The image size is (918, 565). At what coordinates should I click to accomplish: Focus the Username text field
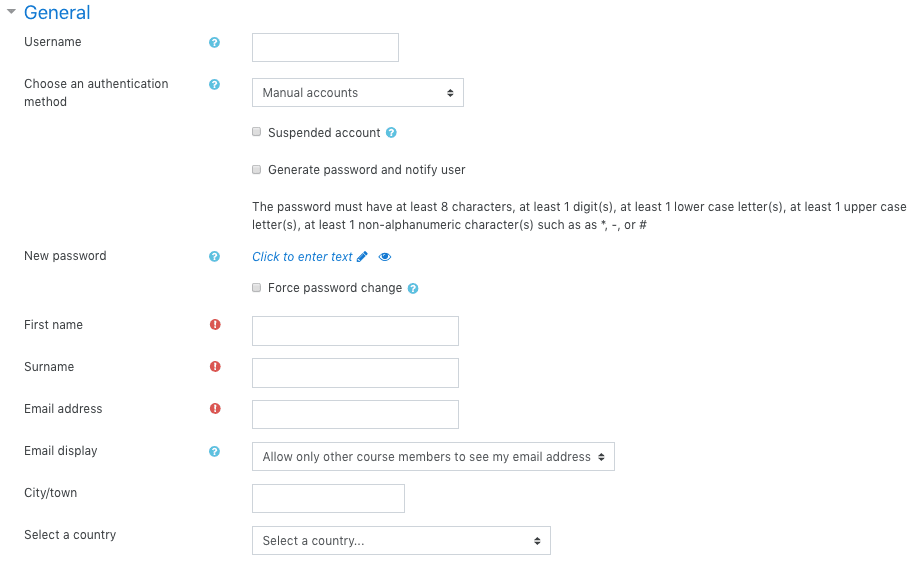(325, 47)
